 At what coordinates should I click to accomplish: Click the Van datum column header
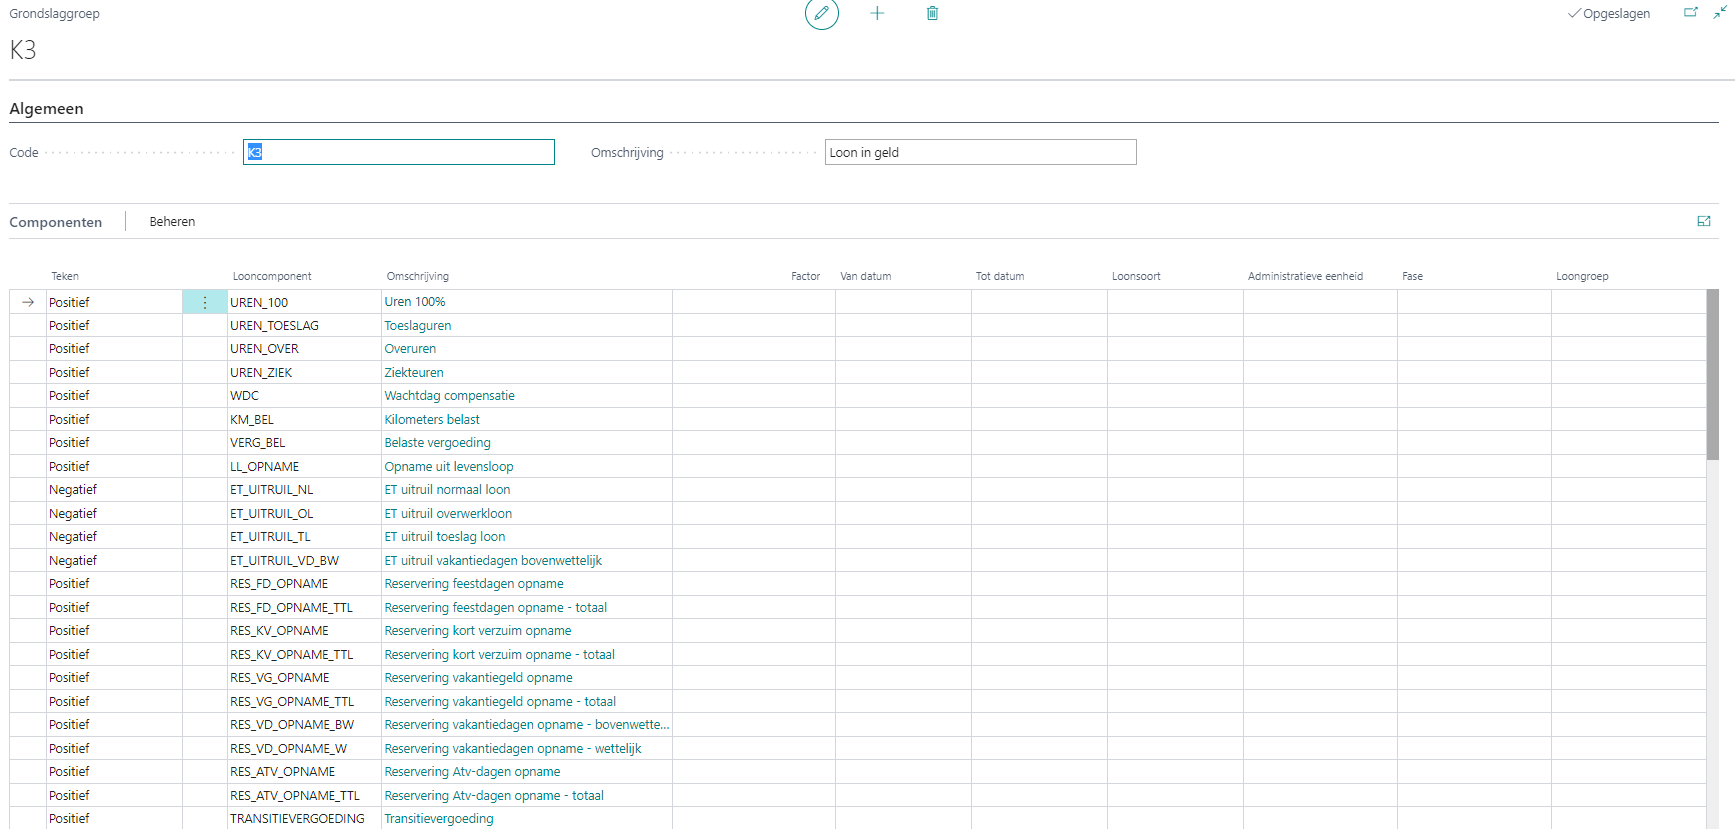click(x=865, y=276)
